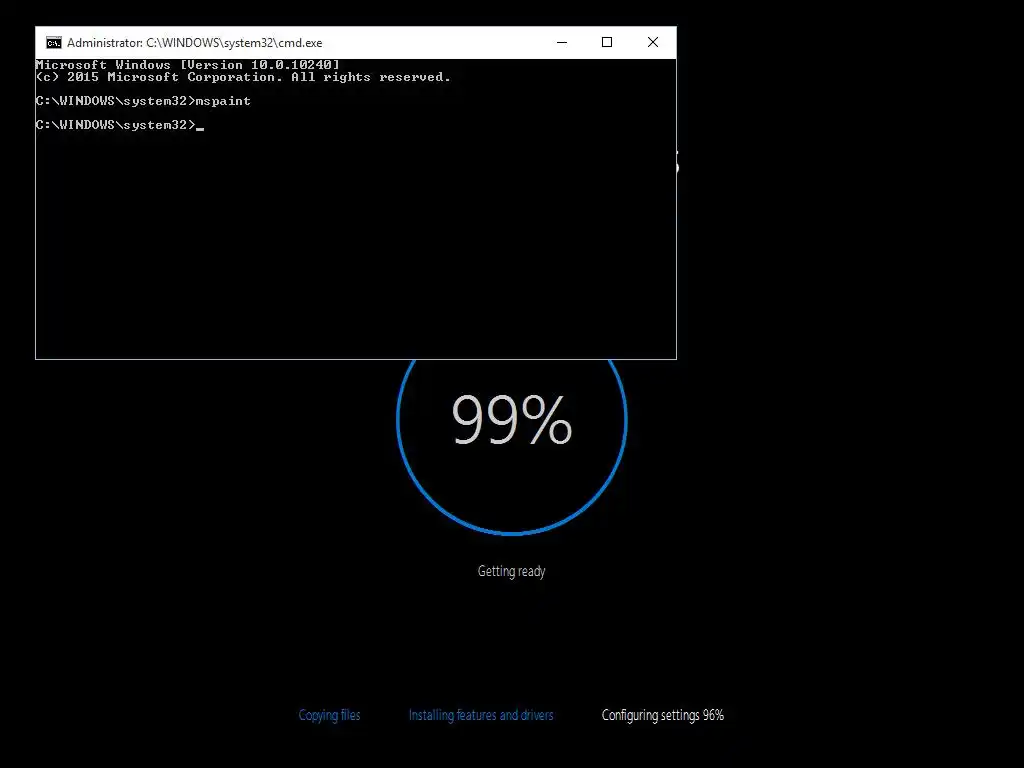
Task: Maximize the Administrator cmd.exe window
Action: (x=607, y=42)
